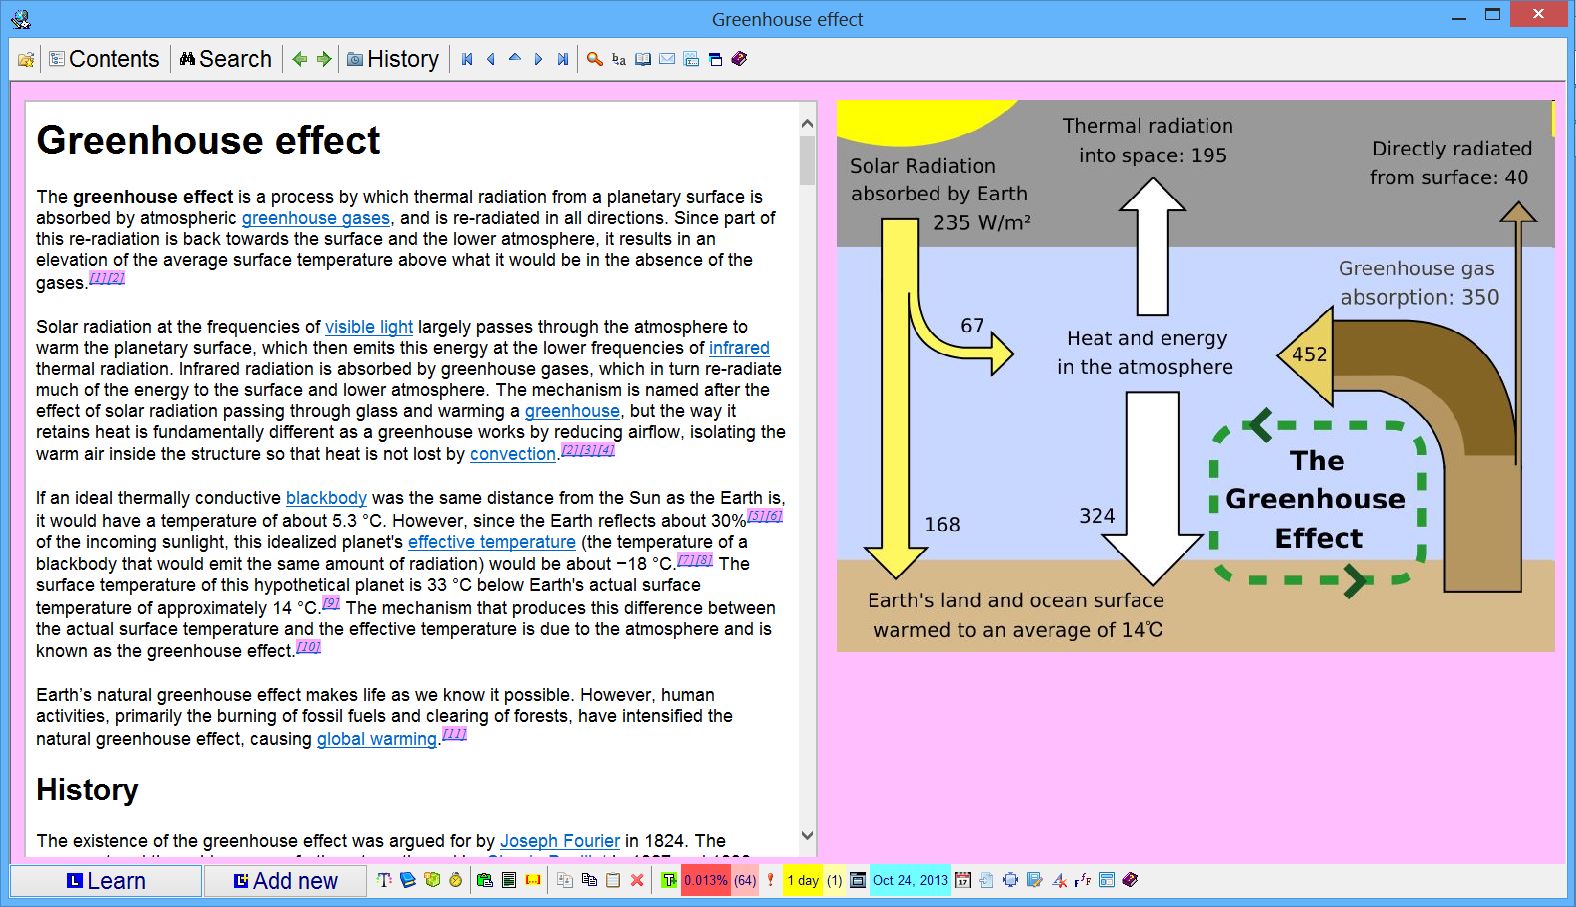Click the envelope mail icon in toolbar

coord(667,59)
